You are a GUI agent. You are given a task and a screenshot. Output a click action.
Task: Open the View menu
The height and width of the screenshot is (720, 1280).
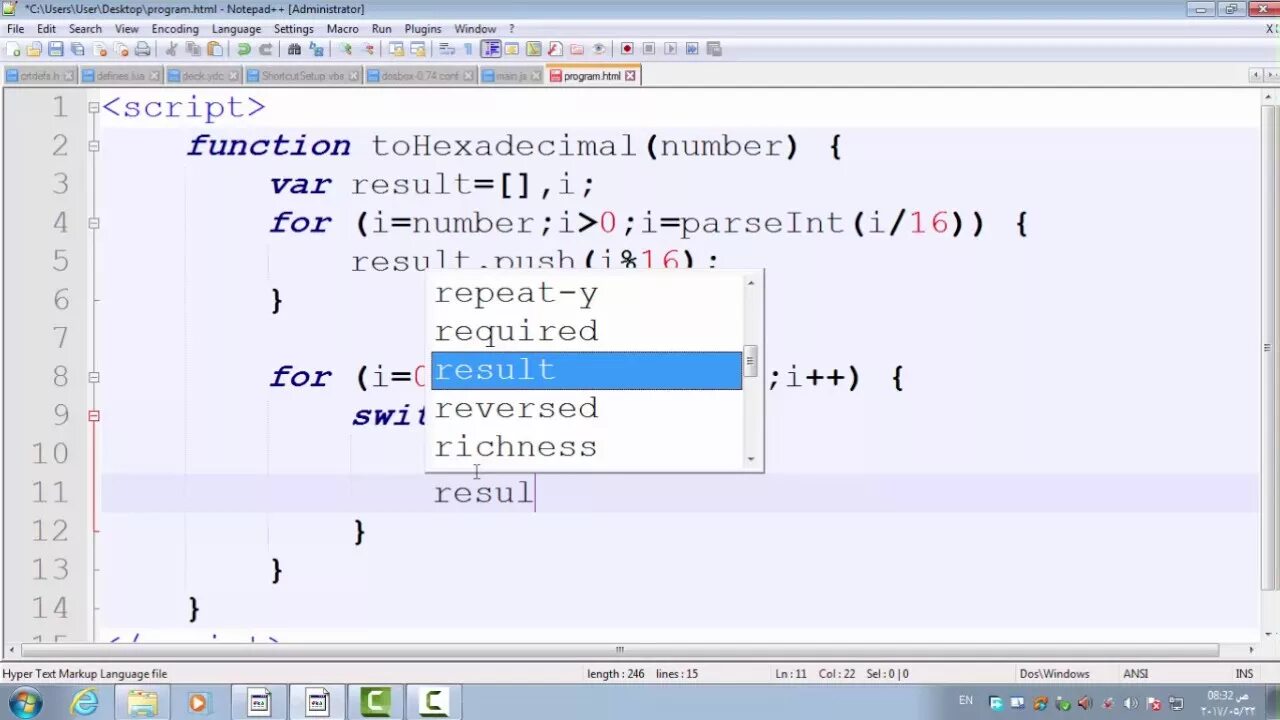[127, 29]
